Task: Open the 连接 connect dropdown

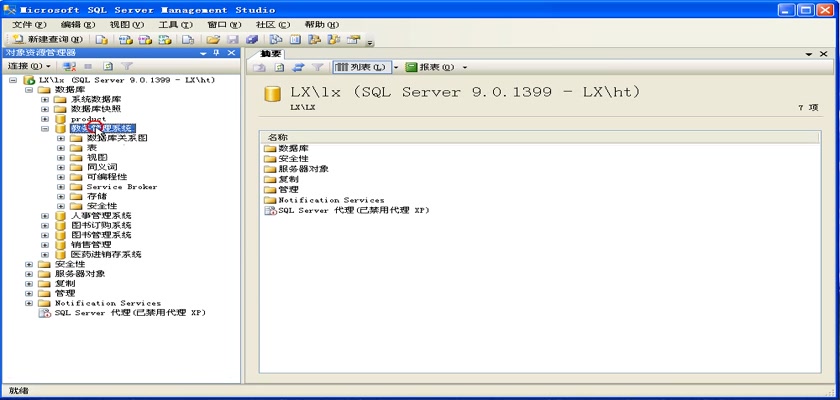Action: tap(29, 66)
